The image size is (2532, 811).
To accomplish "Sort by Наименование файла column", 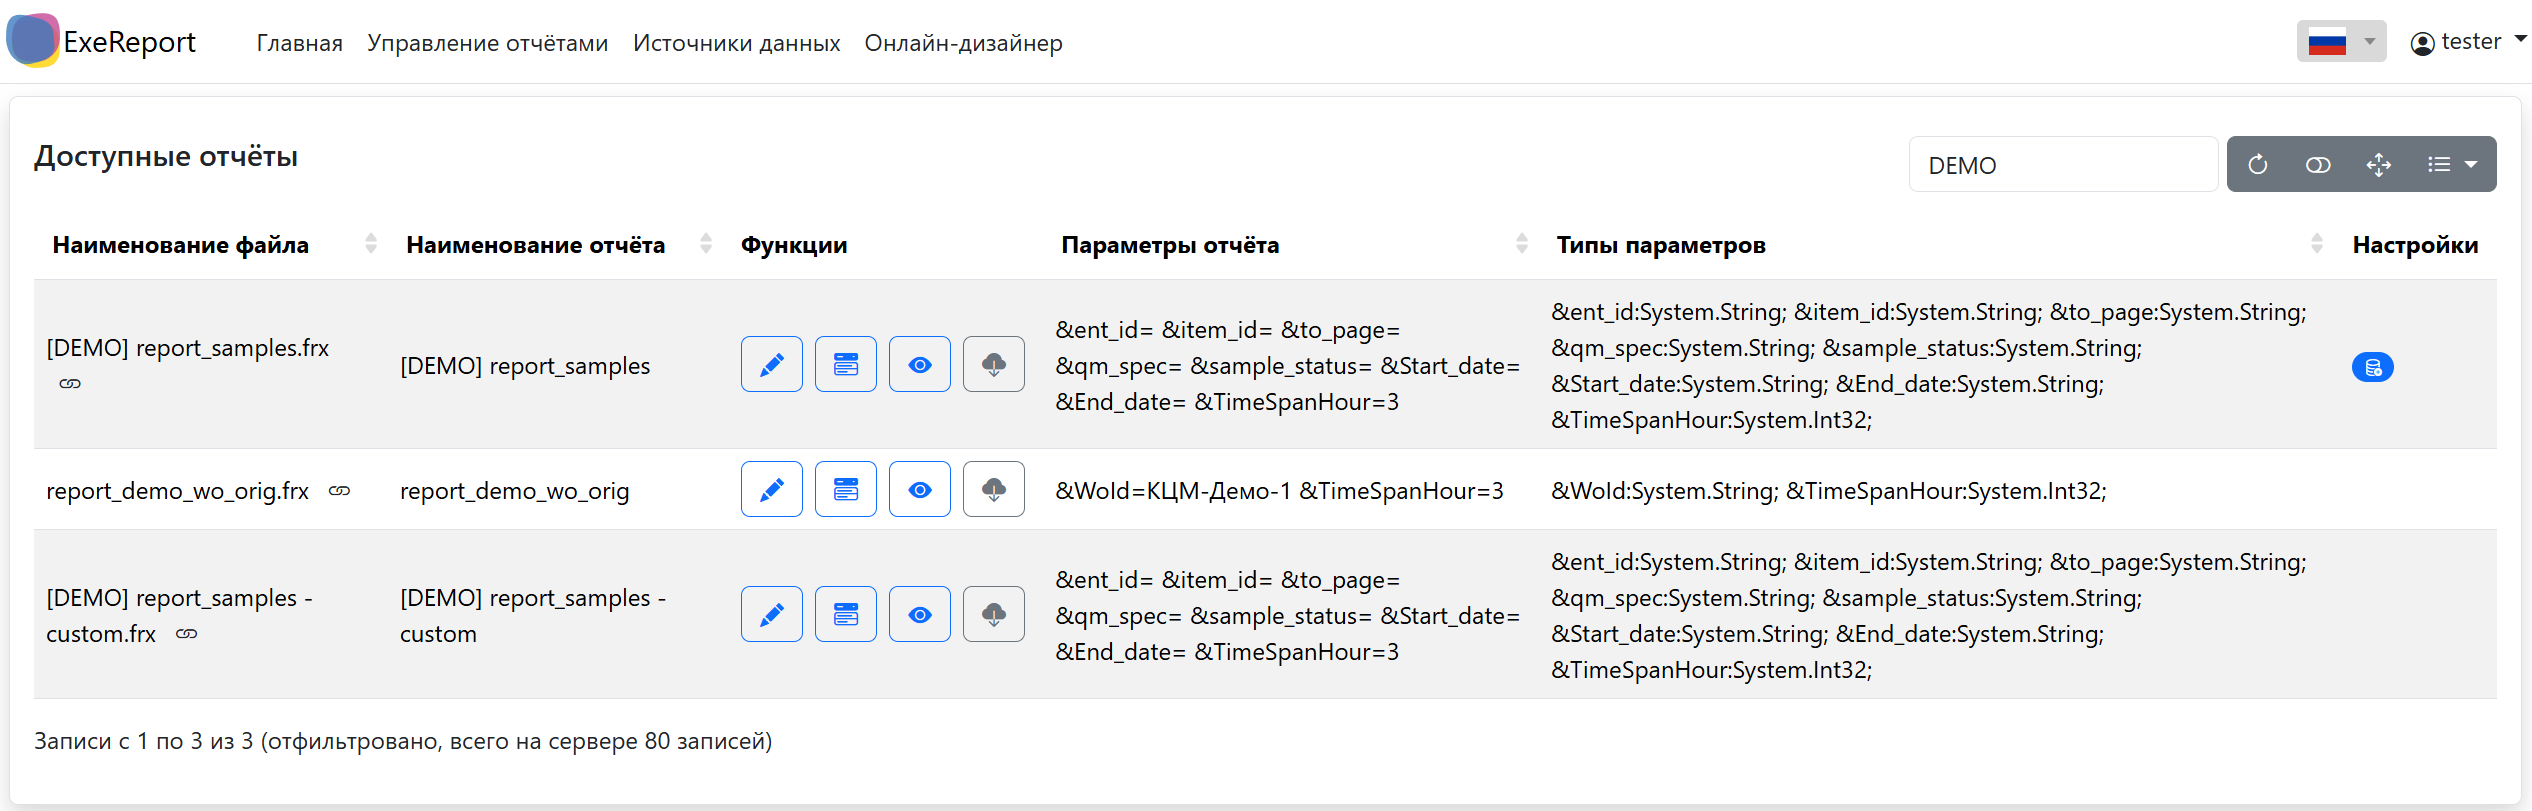I will pos(181,245).
